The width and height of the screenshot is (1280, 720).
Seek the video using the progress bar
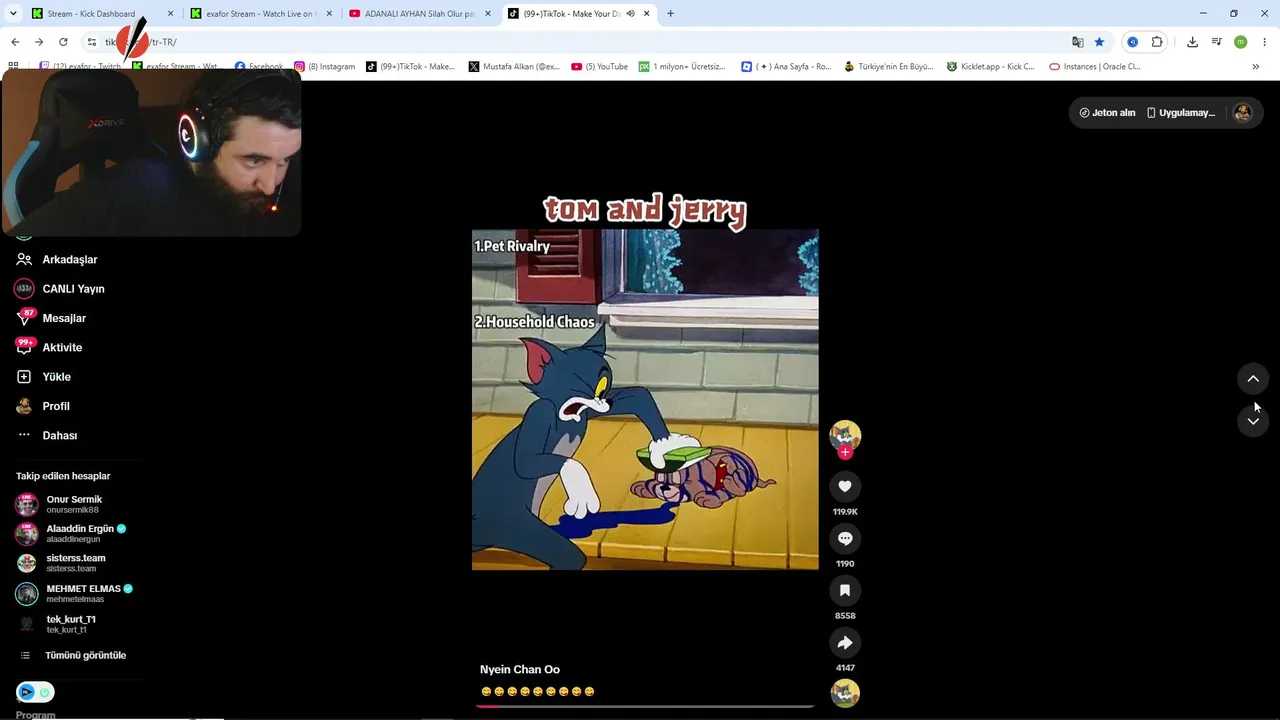pyautogui.click(x=645, y=706)
